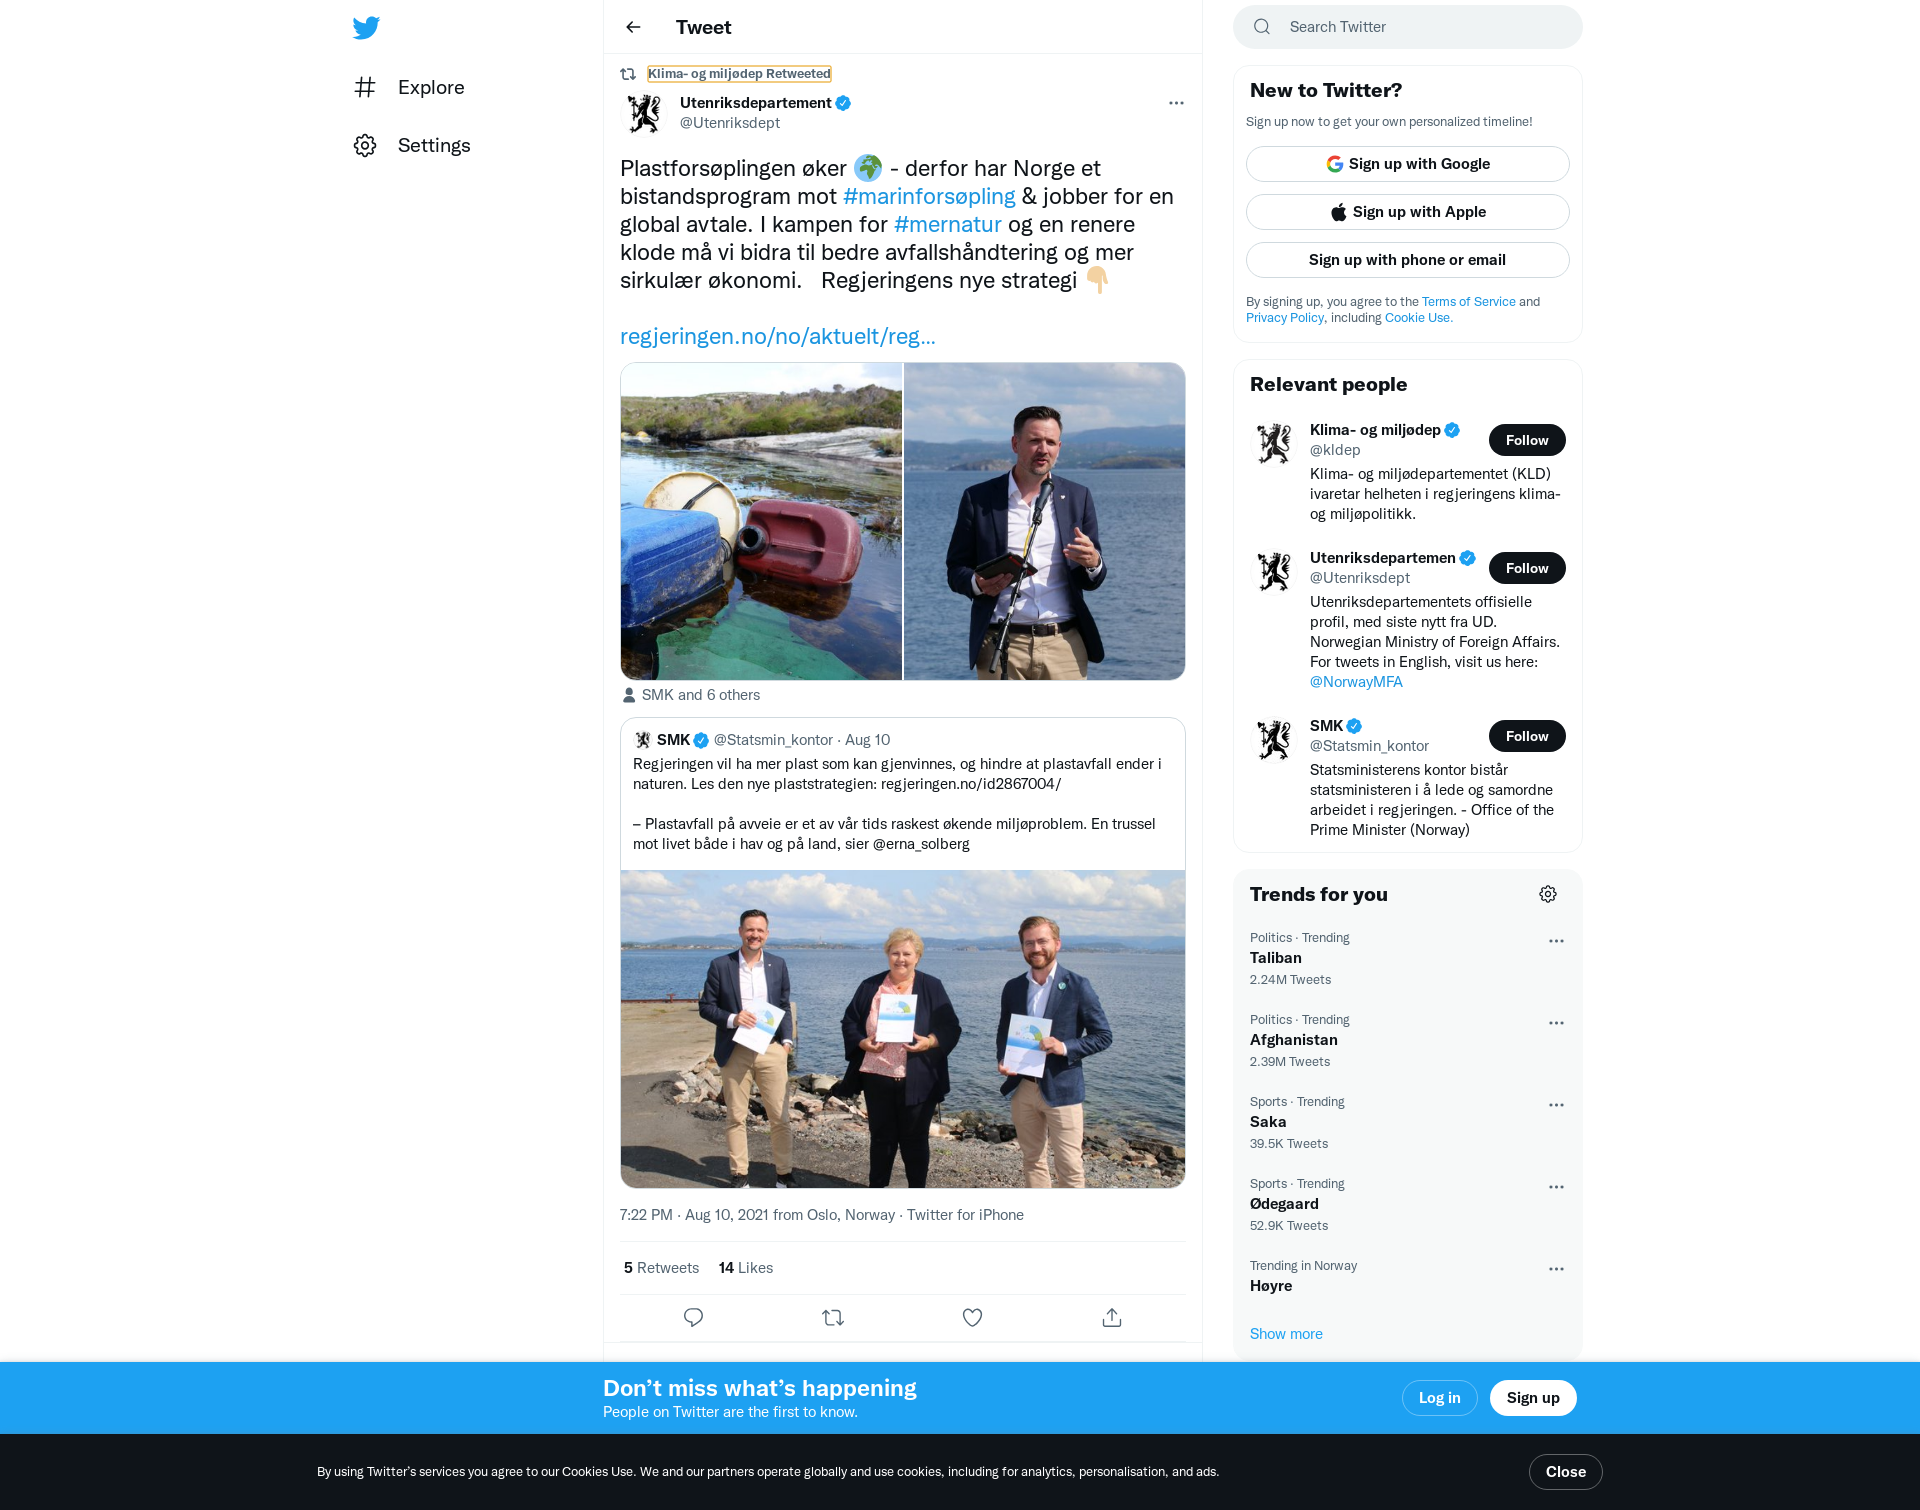Image resolution: width=1920 pixels, height=1510 pixels.
Task: Open more options for Høyre trend
Action: [1556, 1269]
